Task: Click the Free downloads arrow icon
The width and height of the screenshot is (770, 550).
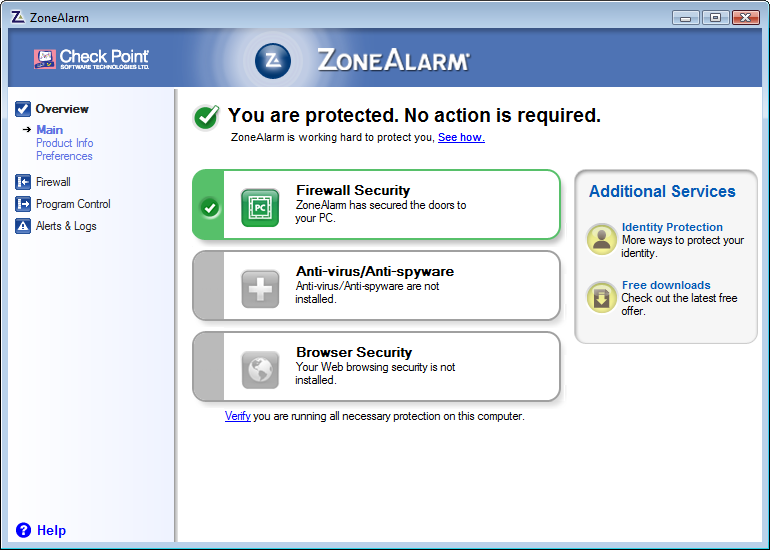Action: point(602,297)
